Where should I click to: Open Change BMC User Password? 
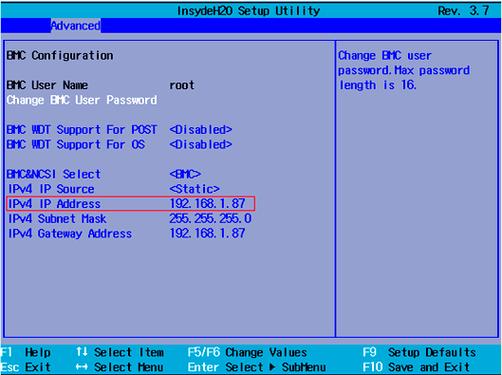click(82, 100)
